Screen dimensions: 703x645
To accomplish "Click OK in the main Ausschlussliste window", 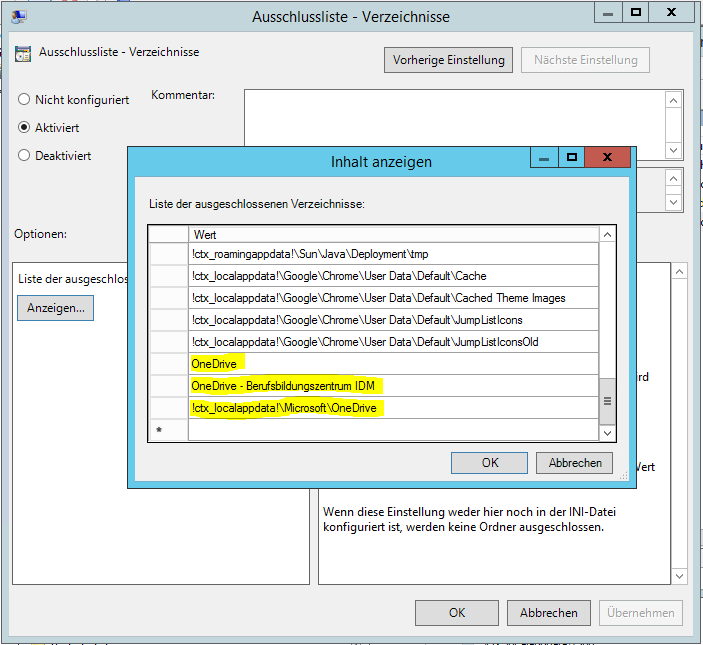I will tap(456, 613).
